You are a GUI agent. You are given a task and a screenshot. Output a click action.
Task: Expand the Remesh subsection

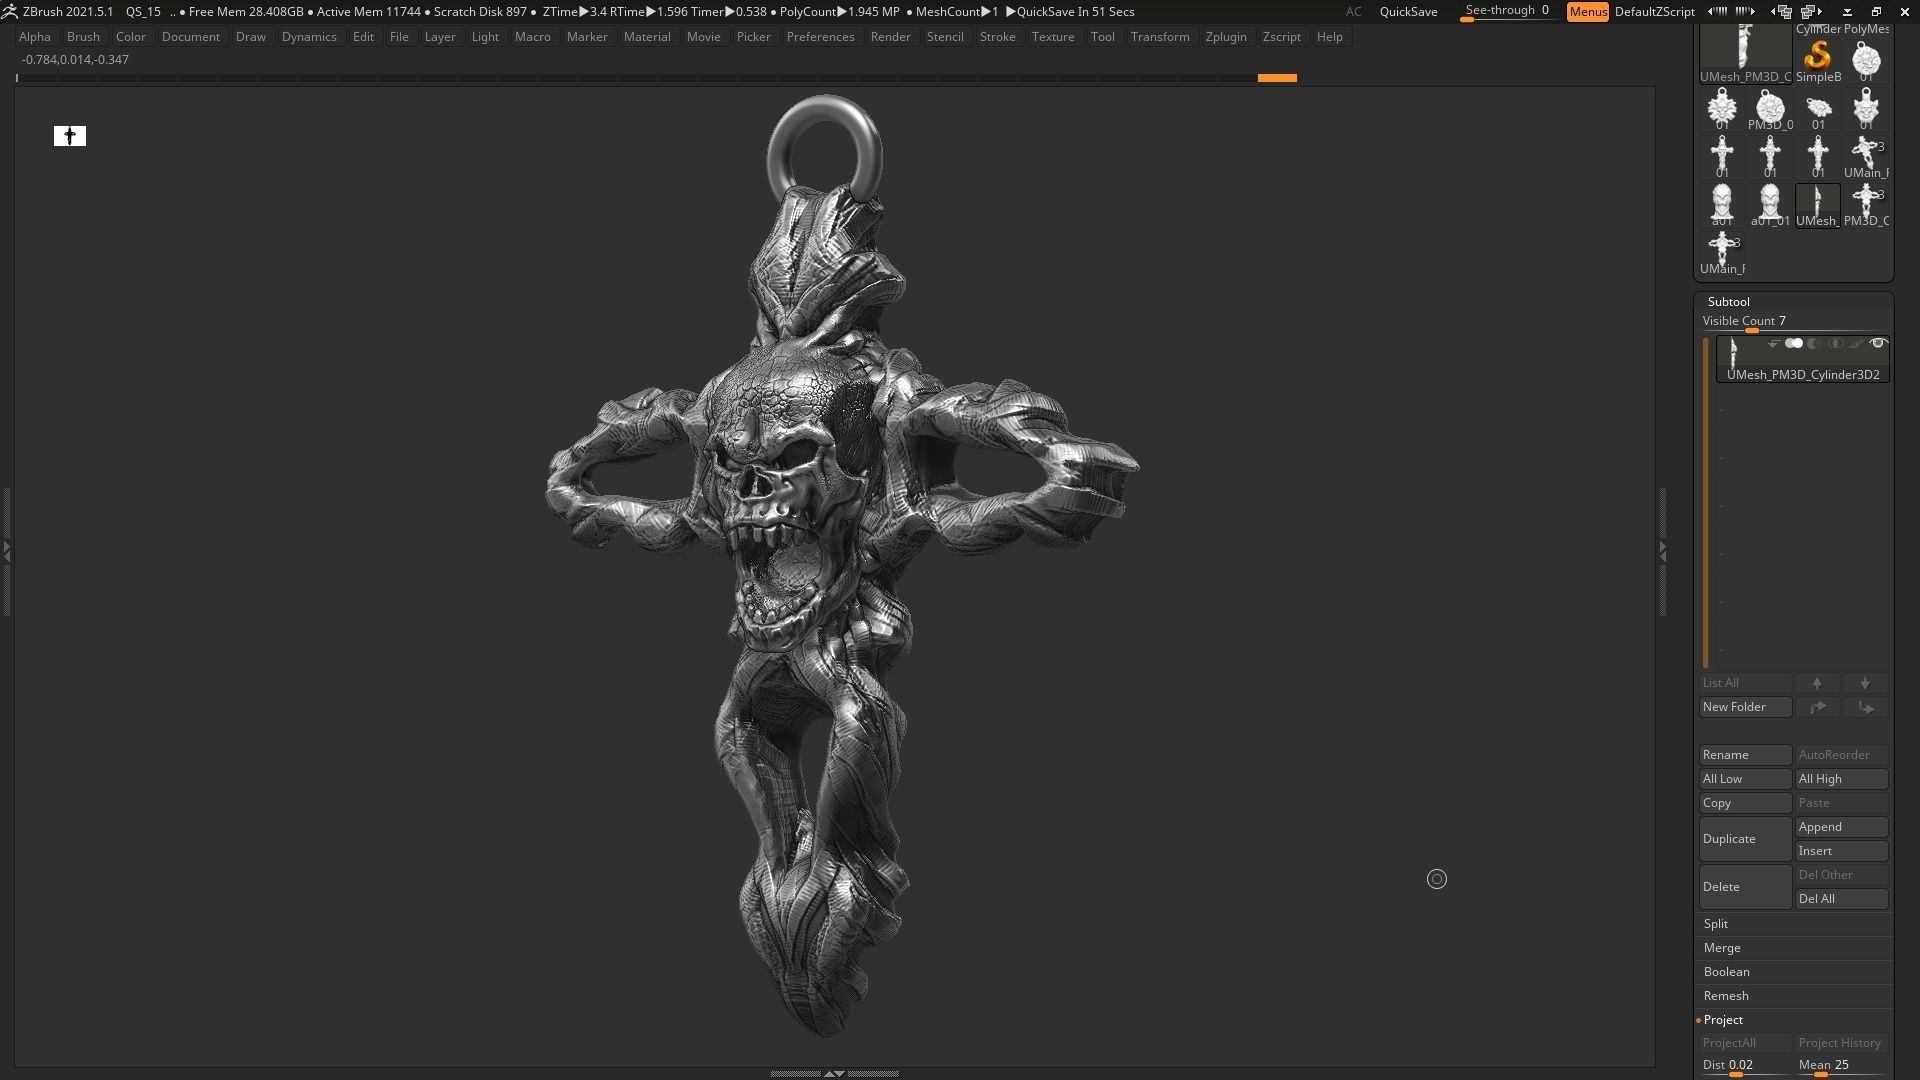pyautogui.click(x=1726, y=996)
